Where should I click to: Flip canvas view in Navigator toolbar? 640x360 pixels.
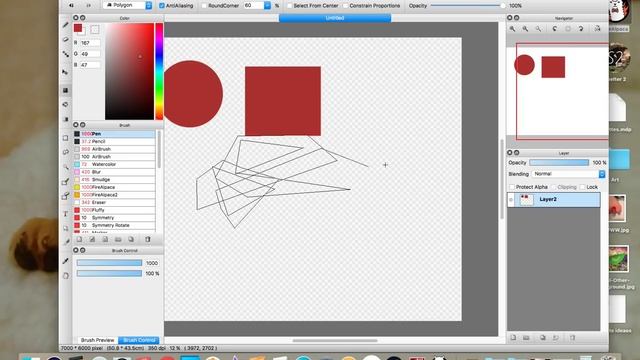click(597, 29)
